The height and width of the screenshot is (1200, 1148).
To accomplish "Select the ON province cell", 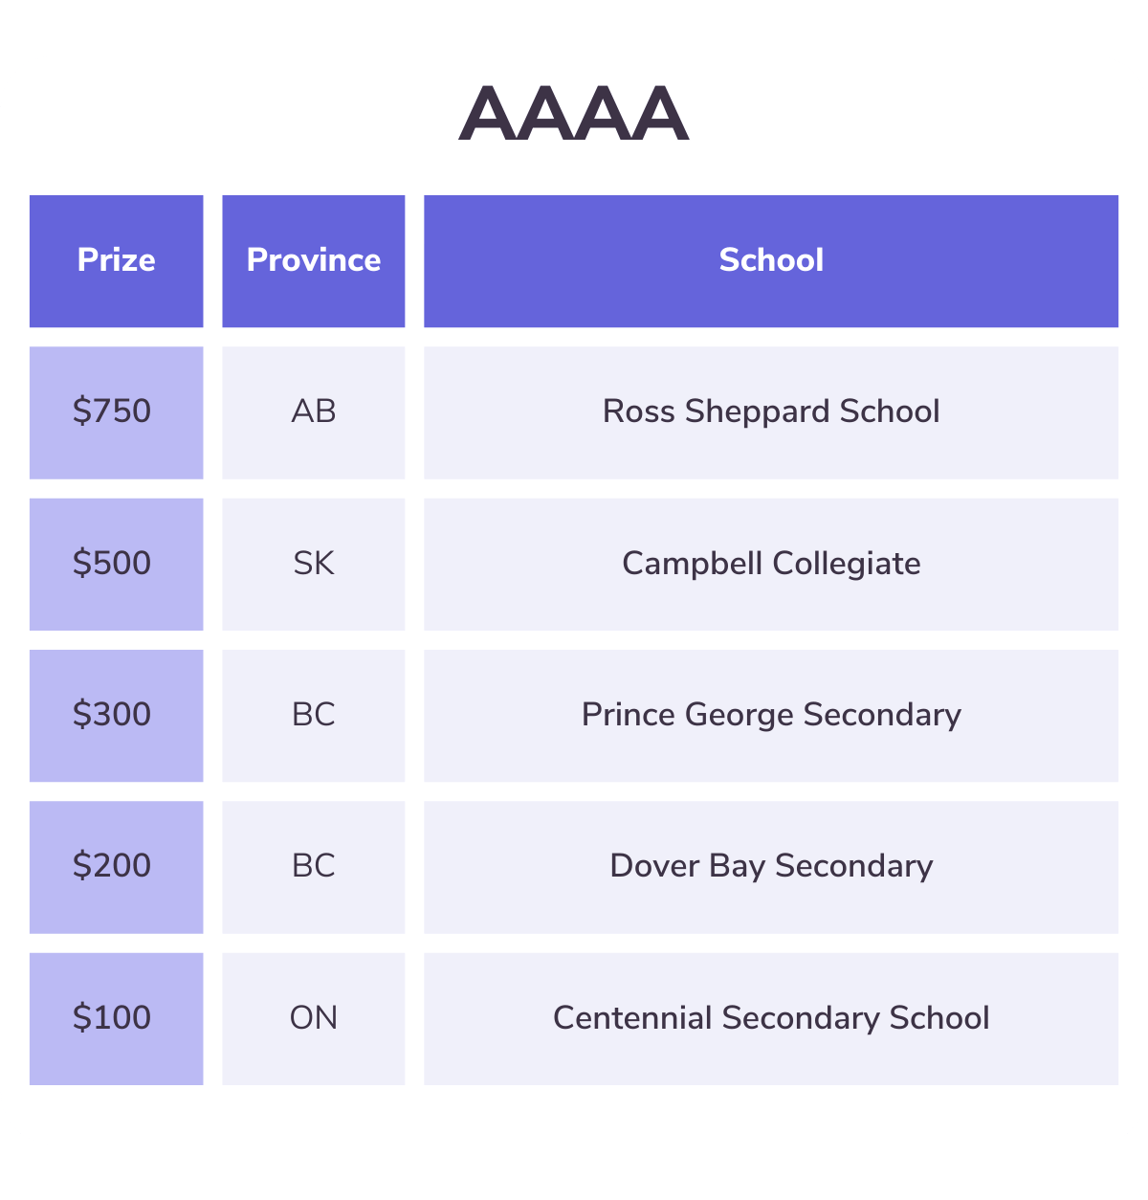I will pyautogui.click(x=313, y=1018).
